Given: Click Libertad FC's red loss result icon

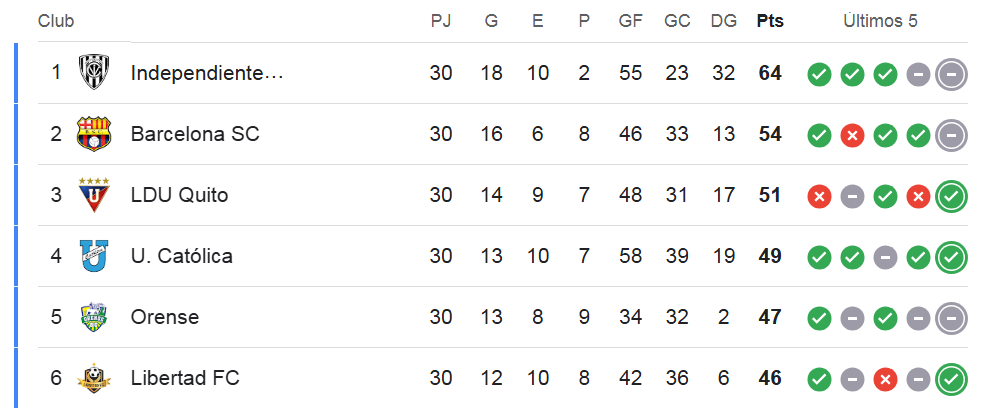Looking at the screenshot, I should [x=885, y=378].
